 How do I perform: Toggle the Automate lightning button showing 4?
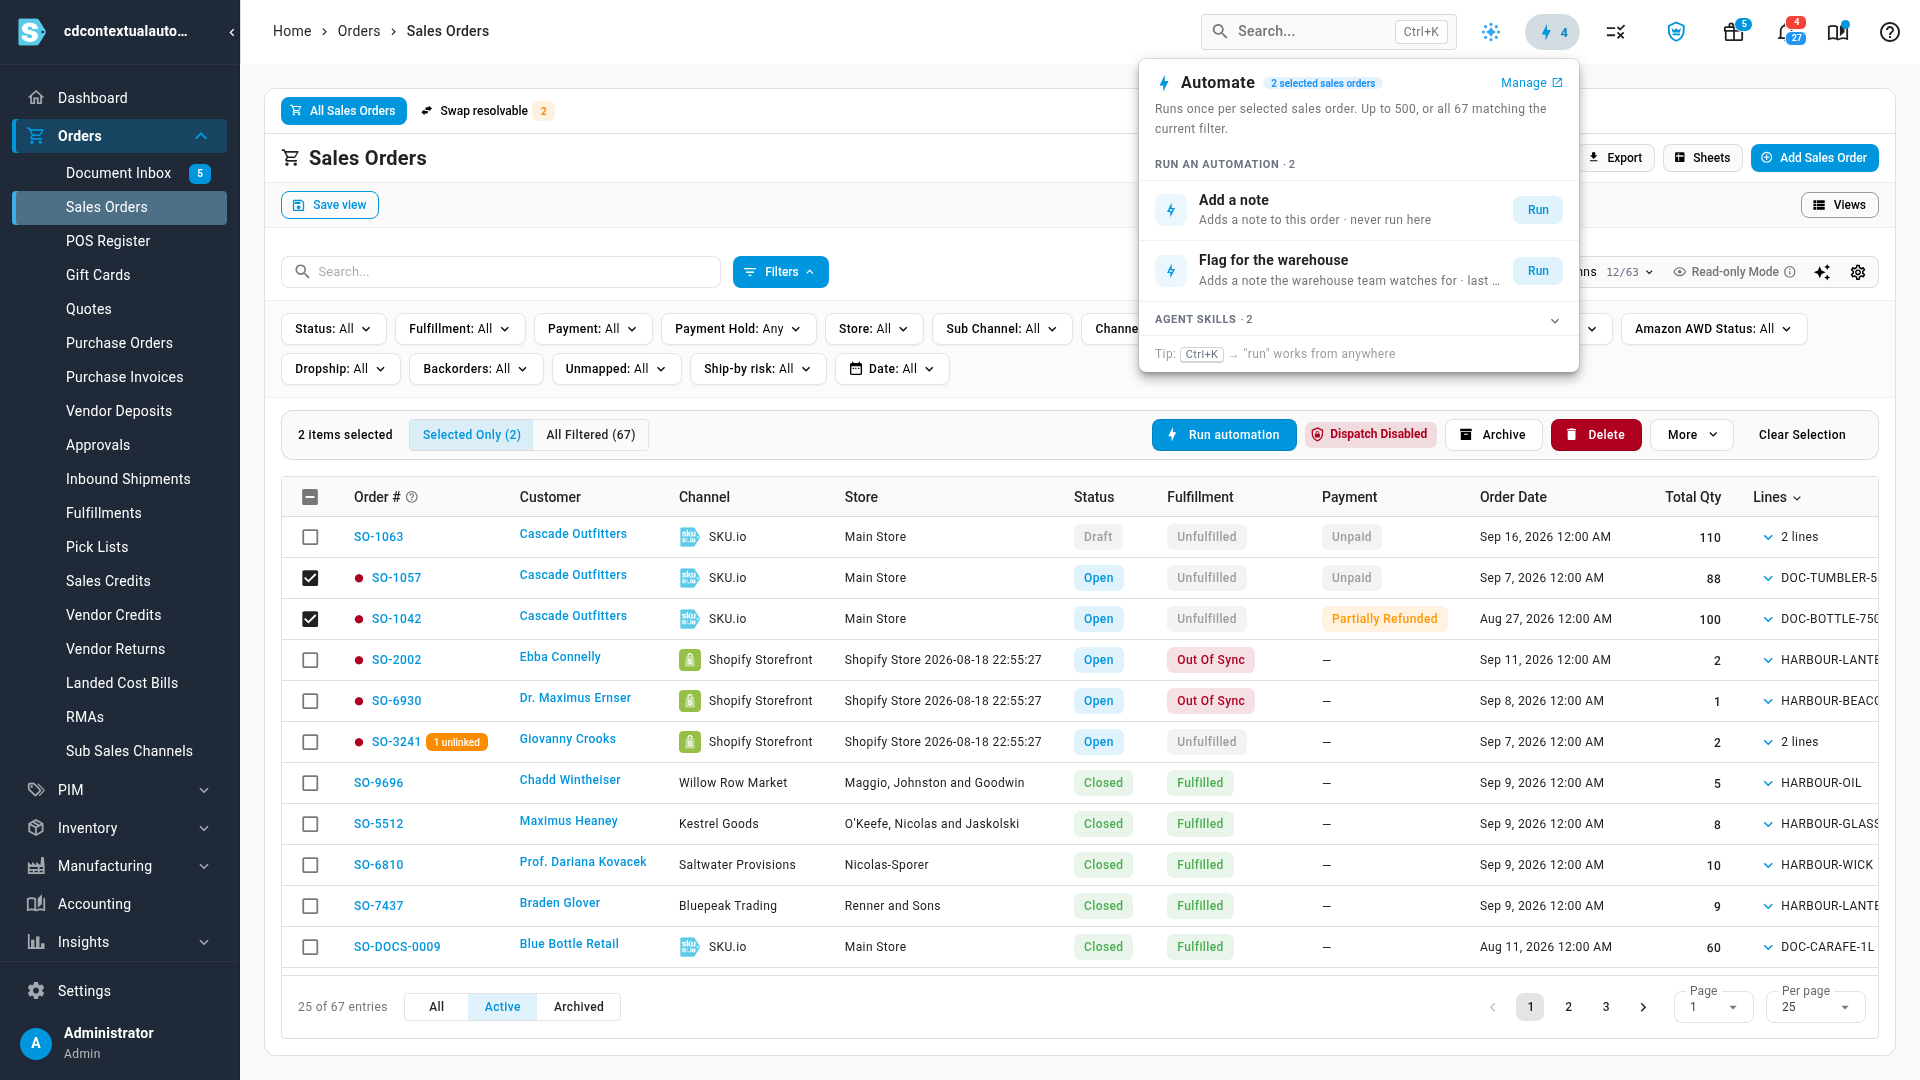pyautogui.click(x=1552, y=32)
